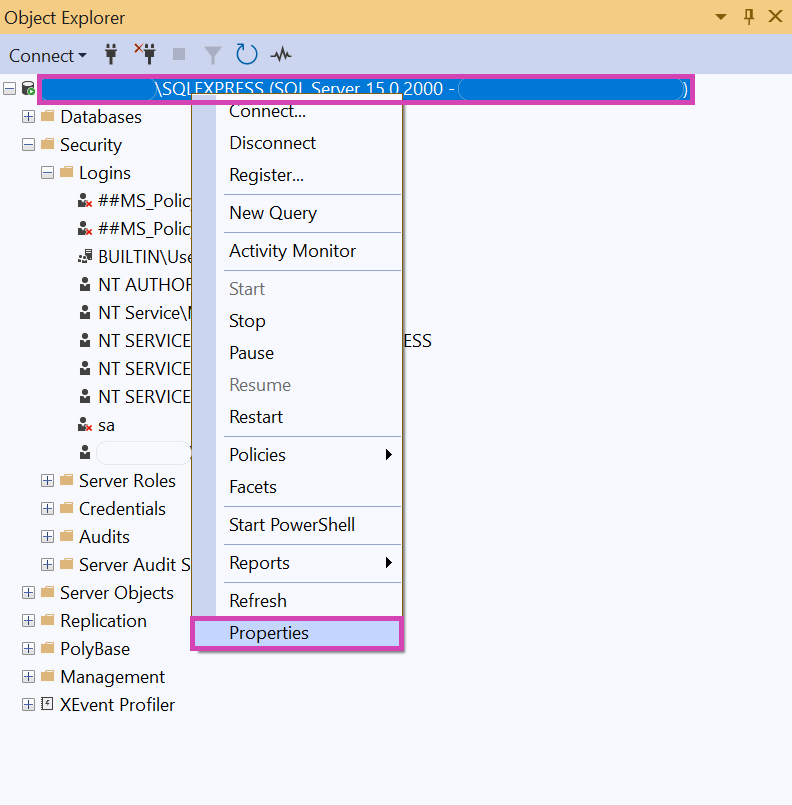Screen dimensions: 792x805
Task: Click the Databases folder icon
Action: (x=47, y=116)
